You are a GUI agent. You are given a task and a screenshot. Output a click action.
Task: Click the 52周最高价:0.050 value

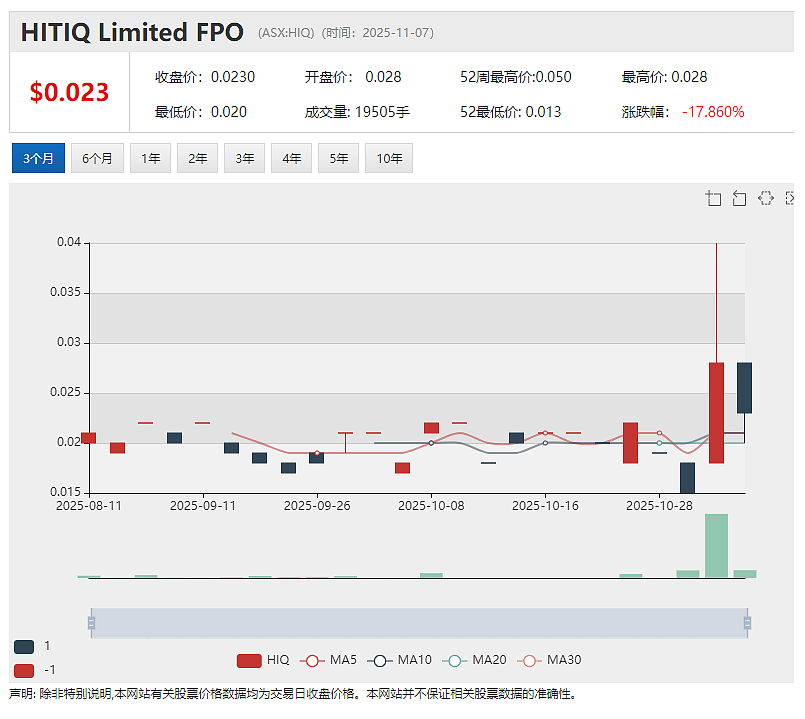click(515, 77)
